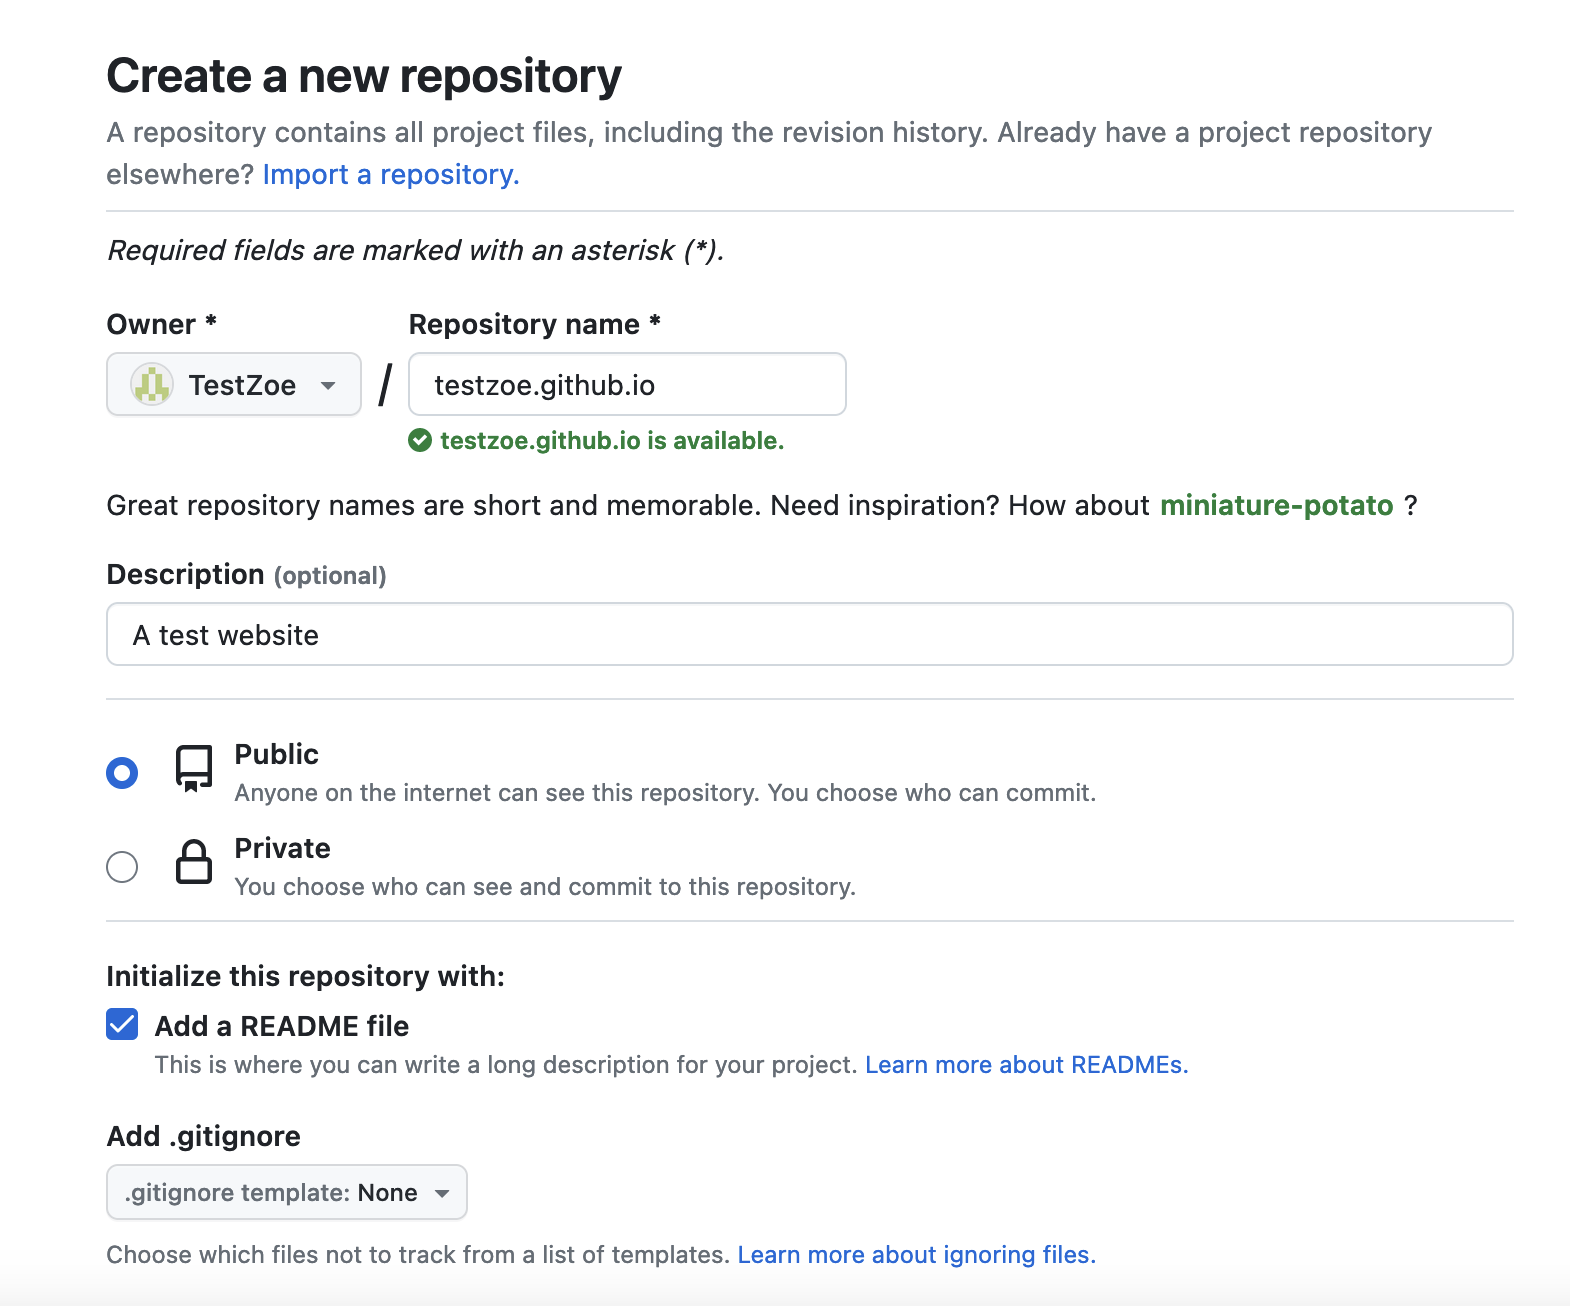Use the miniature-potato name suggestion
The image size is (1570, 1306).
pos(1276,506)
